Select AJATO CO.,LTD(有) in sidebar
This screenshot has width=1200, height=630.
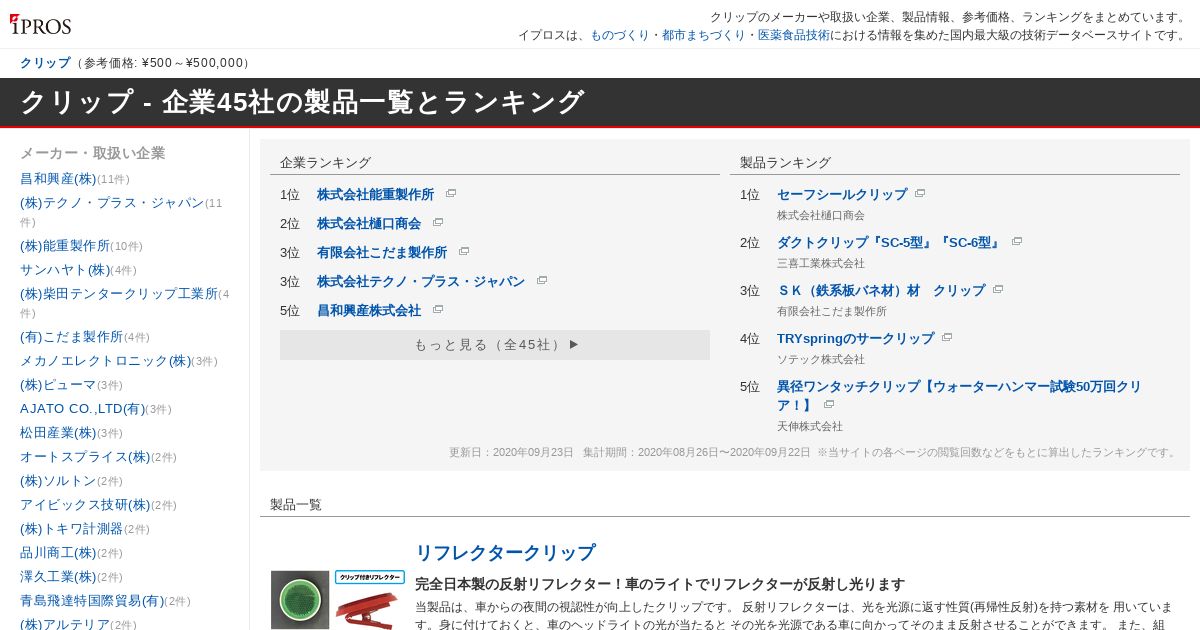pos(82,409)
